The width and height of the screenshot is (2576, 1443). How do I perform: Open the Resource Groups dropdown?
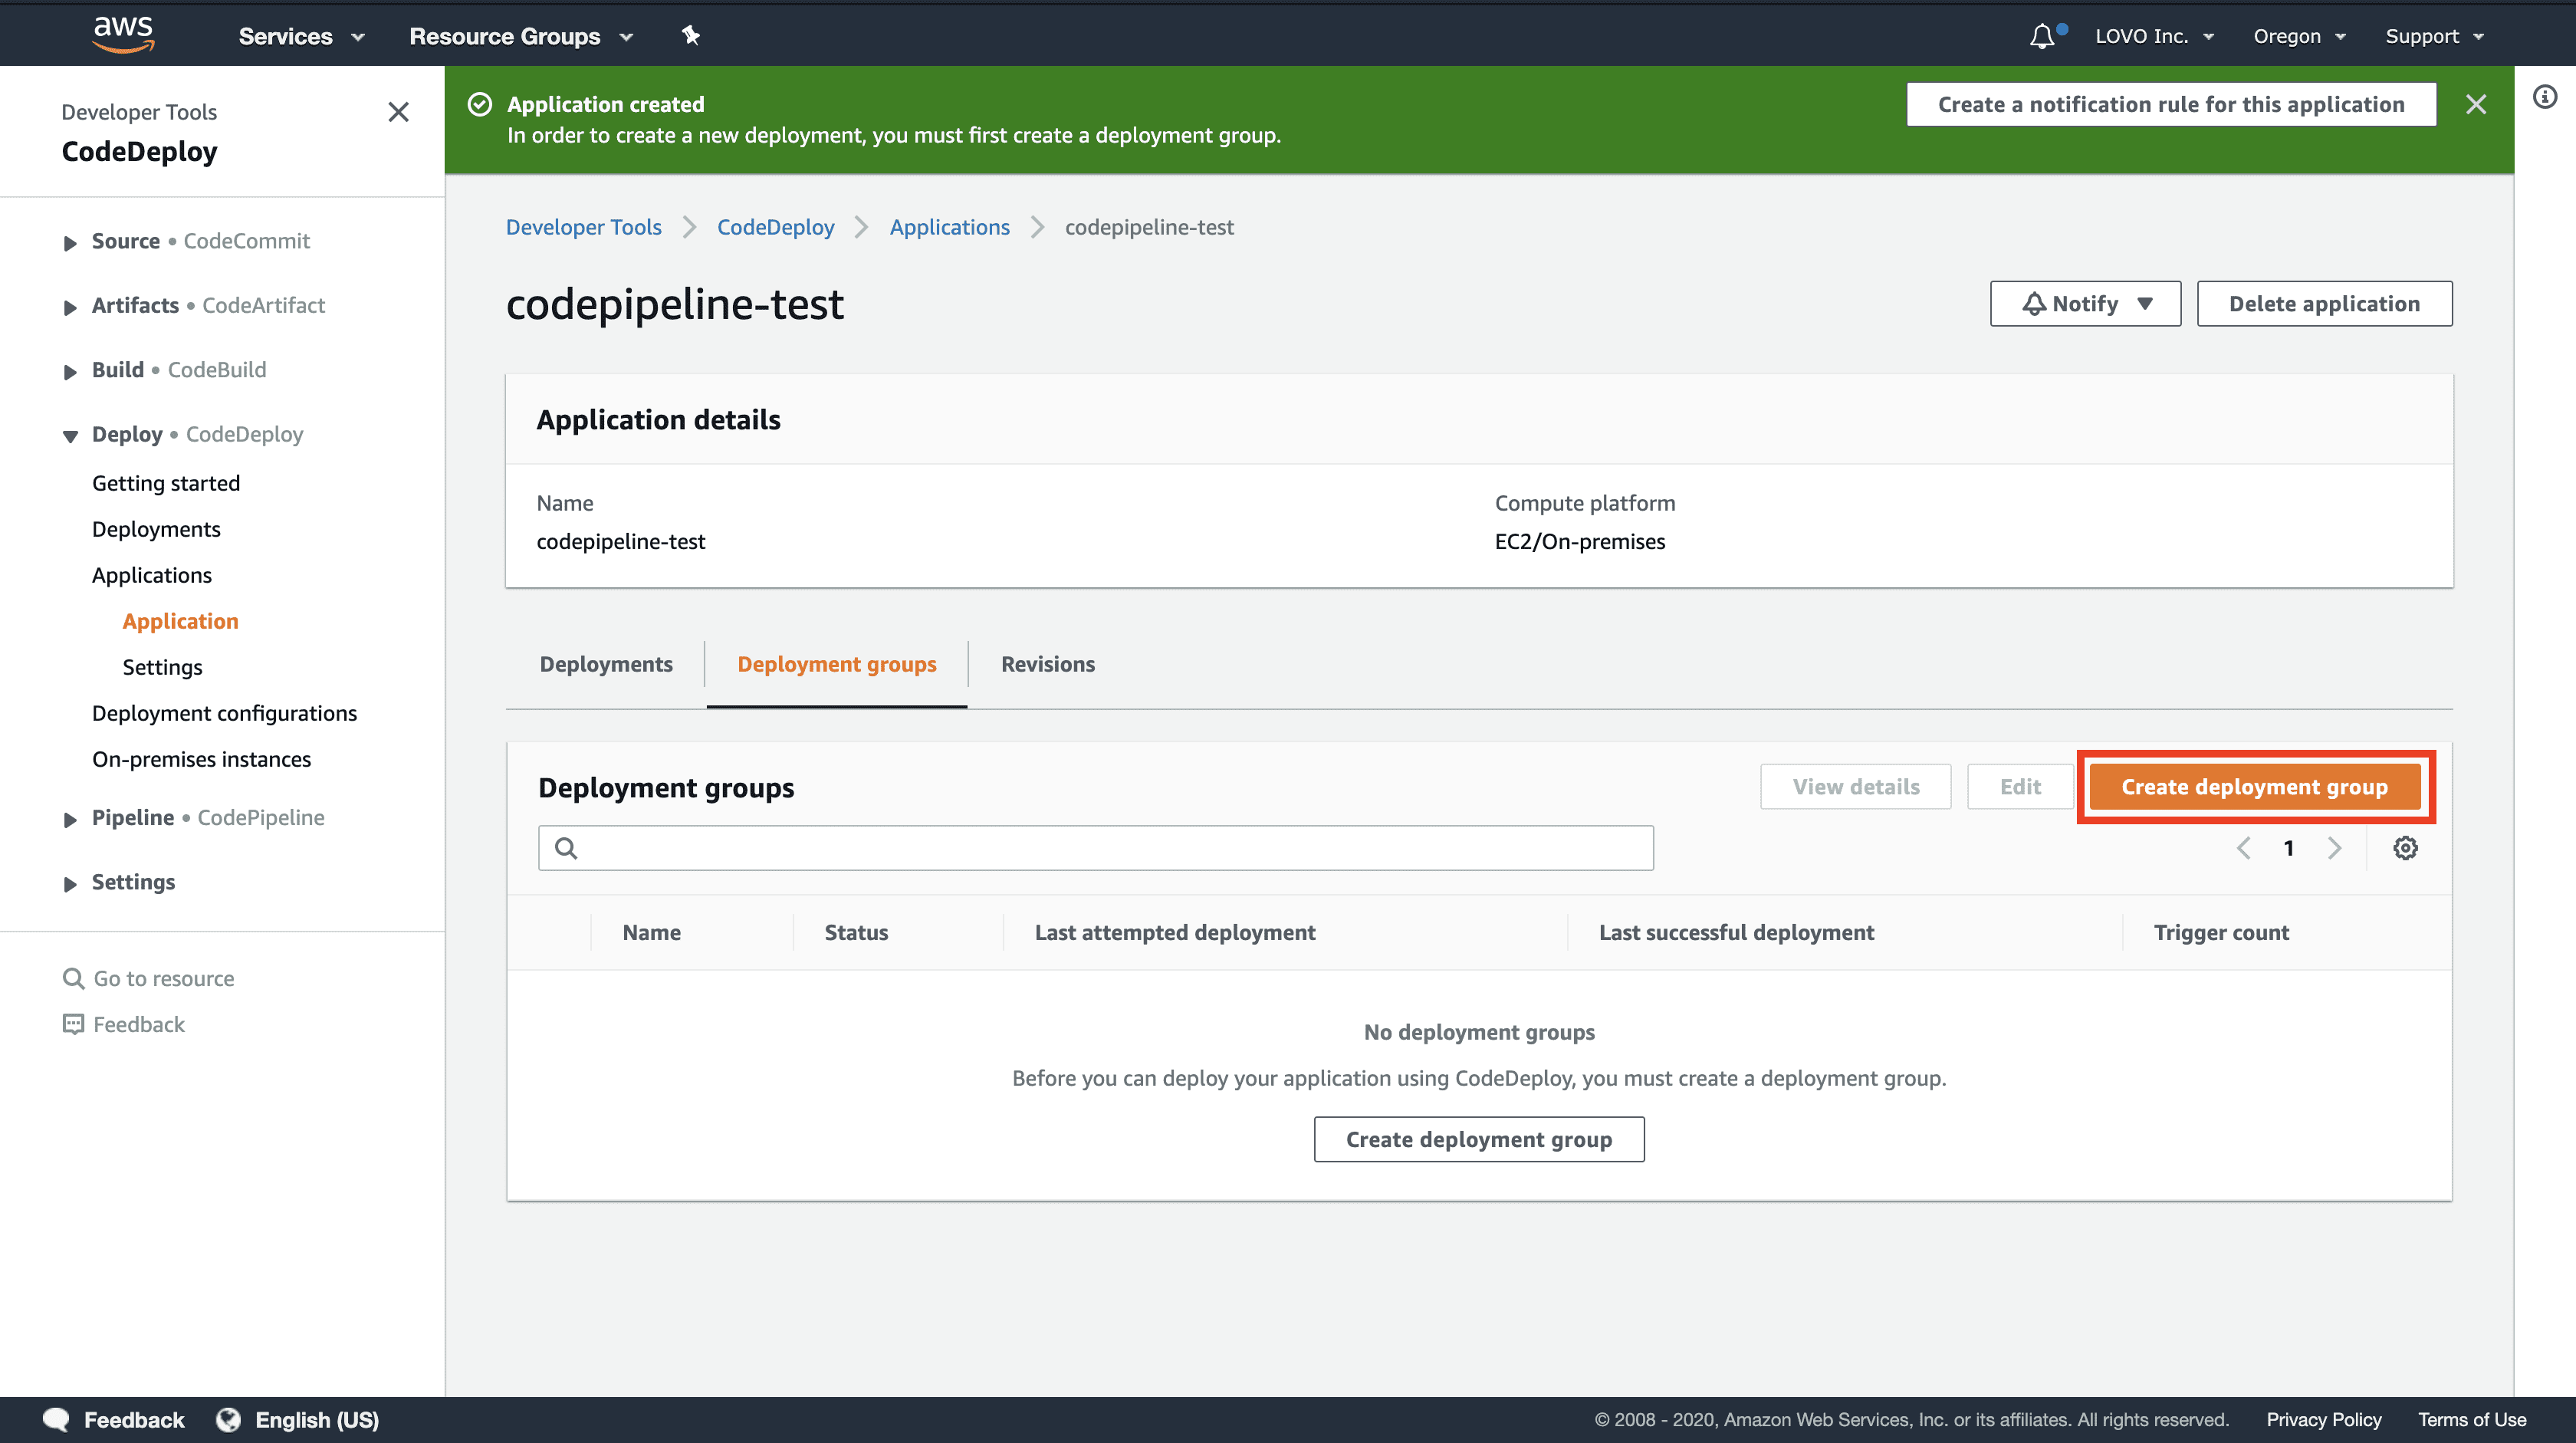click(x=521, y=36)
